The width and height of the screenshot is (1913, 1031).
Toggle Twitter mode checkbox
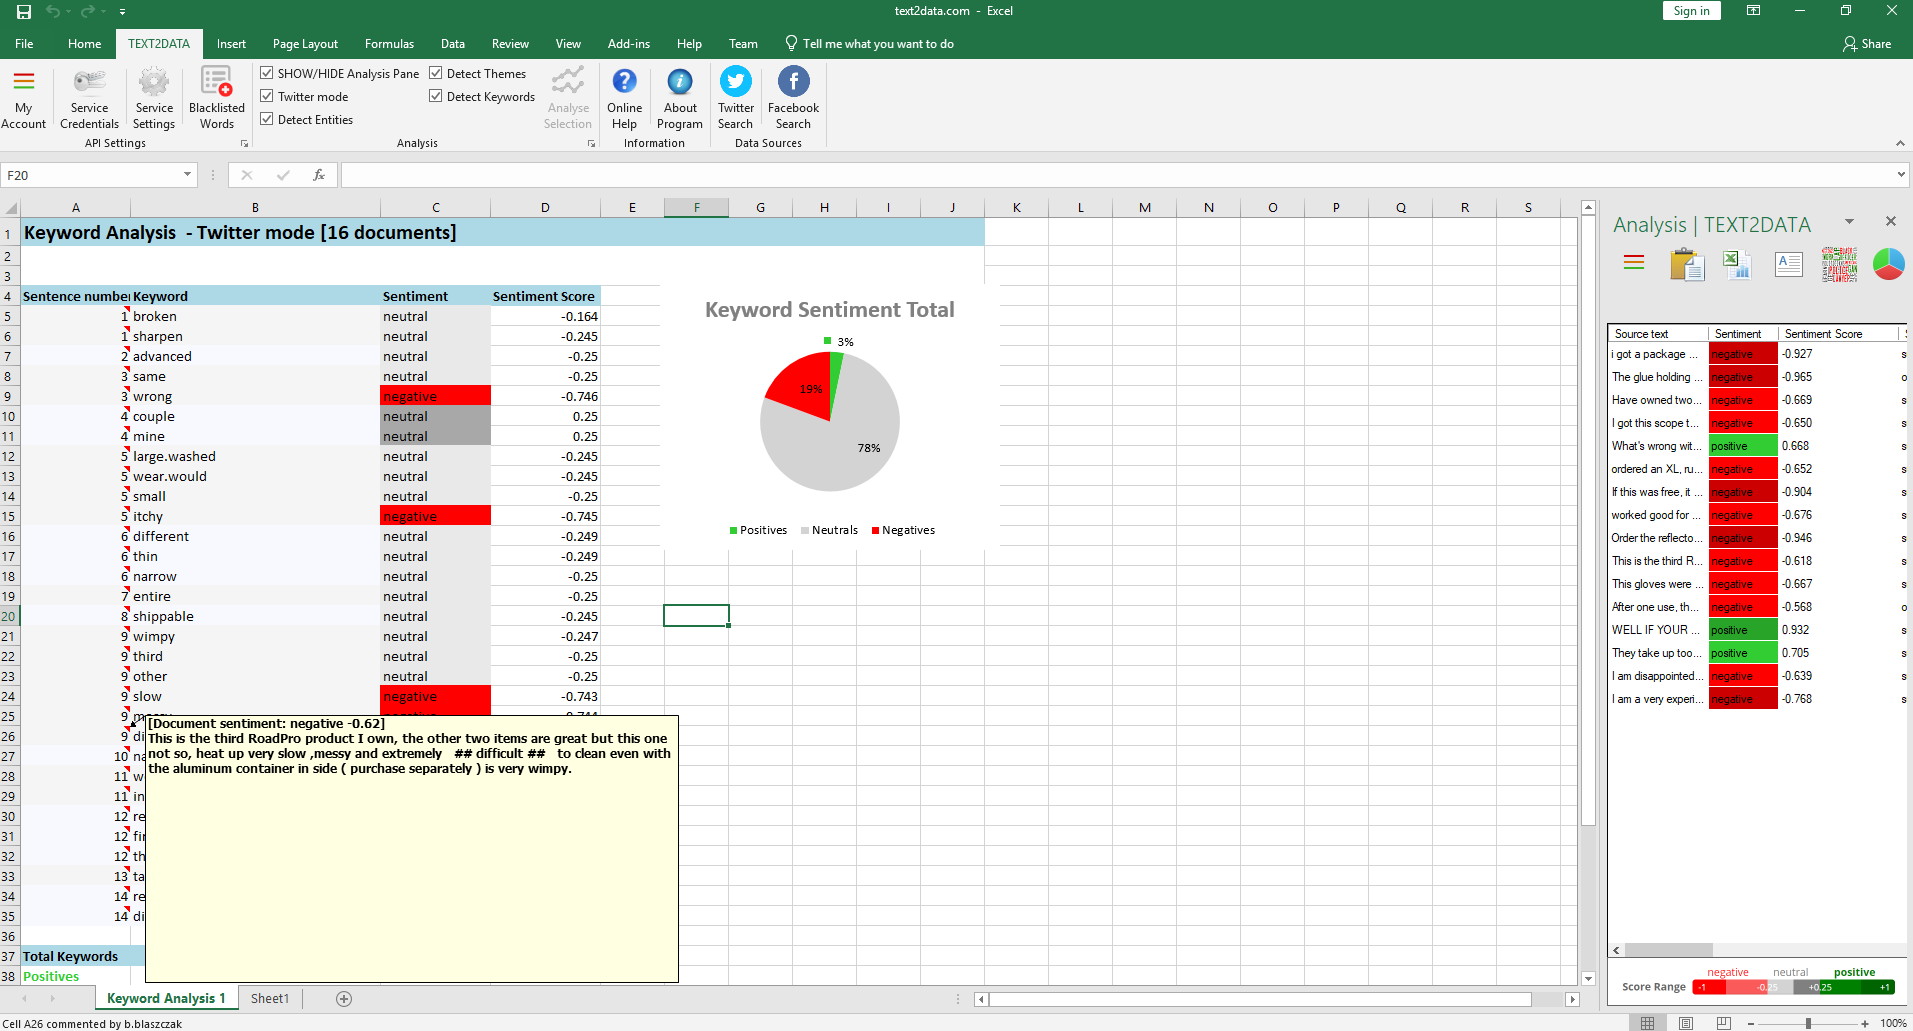267,96
